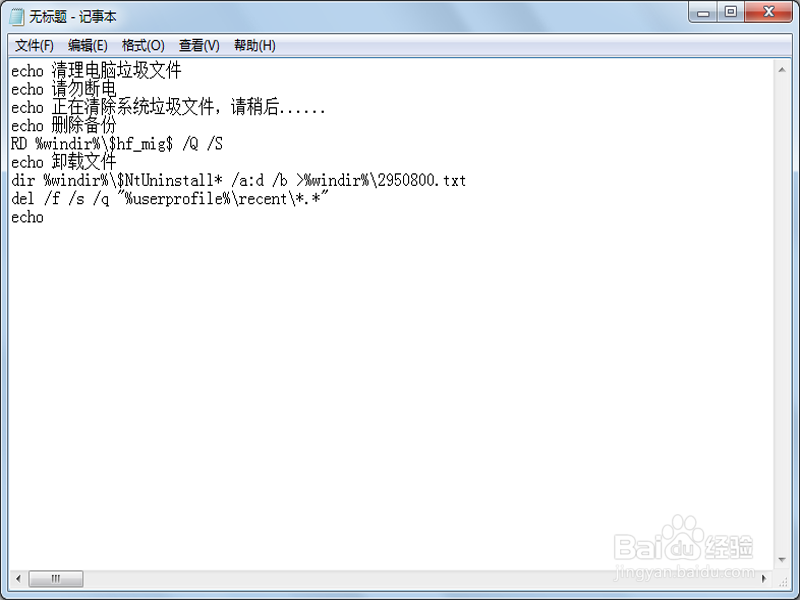800x600 pixels.
Task: Click the window resize grip corner
Action: point(782,581)
